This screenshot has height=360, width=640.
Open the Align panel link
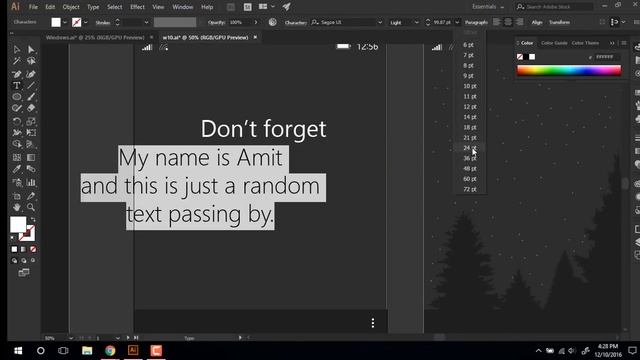point(537,22)
